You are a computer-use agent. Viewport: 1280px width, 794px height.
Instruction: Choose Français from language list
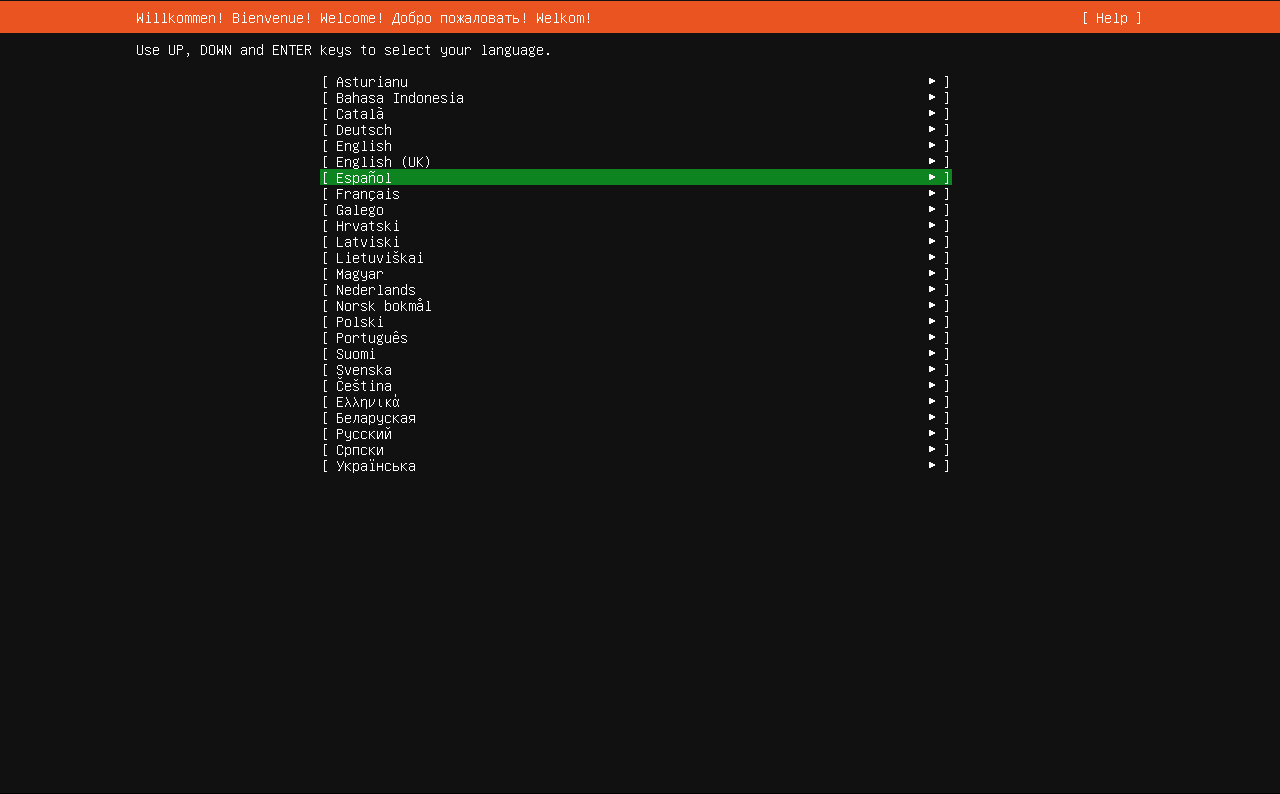(636, 194)
